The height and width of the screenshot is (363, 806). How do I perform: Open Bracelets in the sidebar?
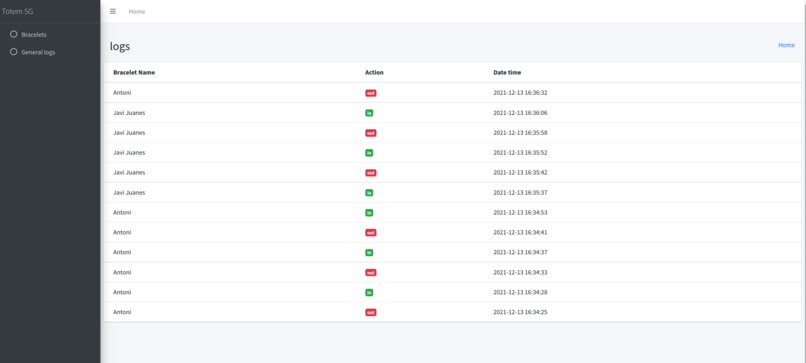(34, 34)
